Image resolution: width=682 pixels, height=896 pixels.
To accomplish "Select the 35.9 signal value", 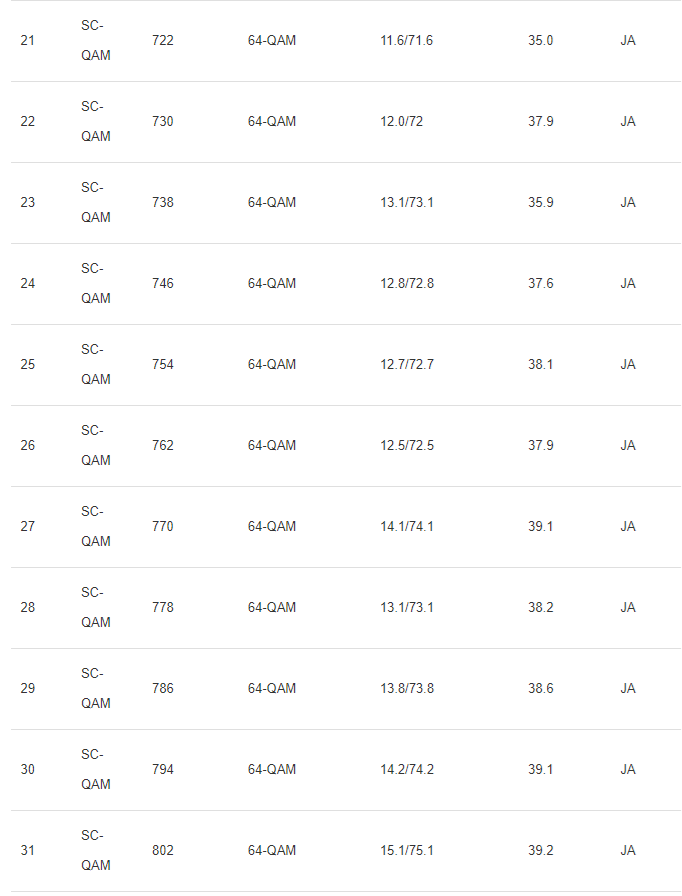I will coord(540,203).
